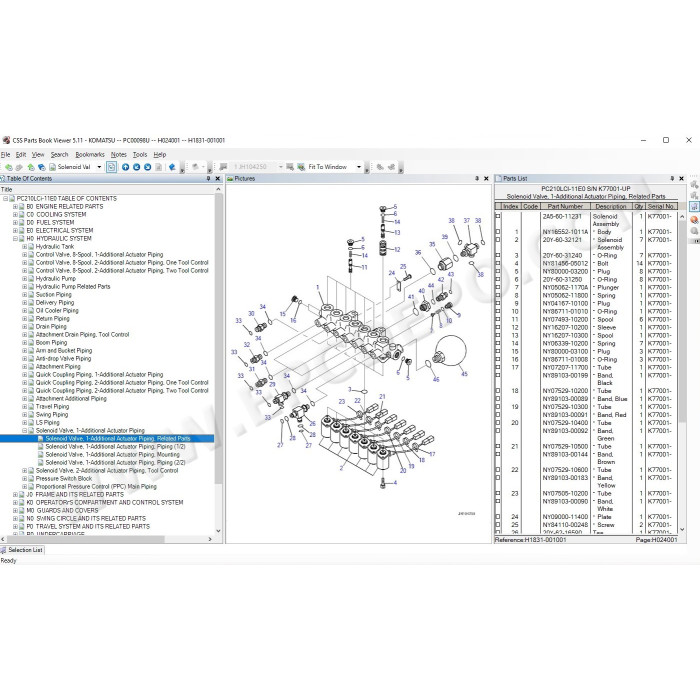Click the blue circle left-arrow icon
The image size is (700, 700).
click(x=137, y=167)
